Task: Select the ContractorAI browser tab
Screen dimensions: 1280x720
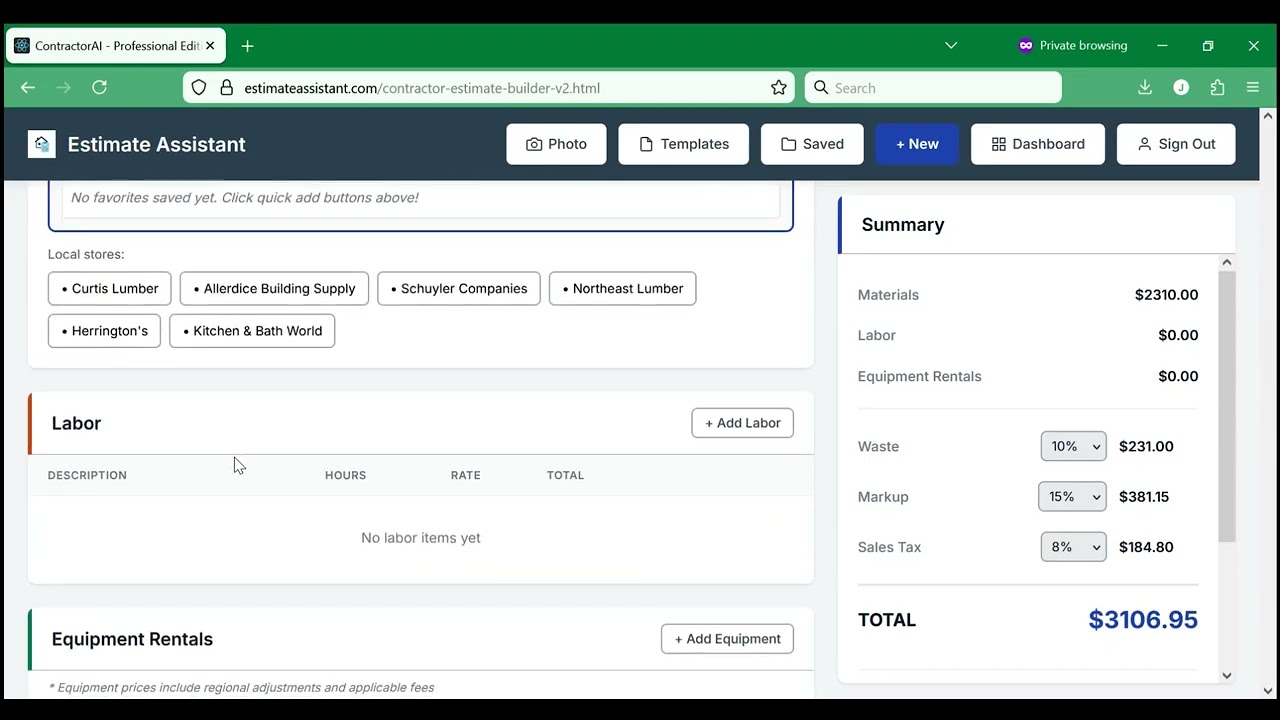Action: click(116, 46)
